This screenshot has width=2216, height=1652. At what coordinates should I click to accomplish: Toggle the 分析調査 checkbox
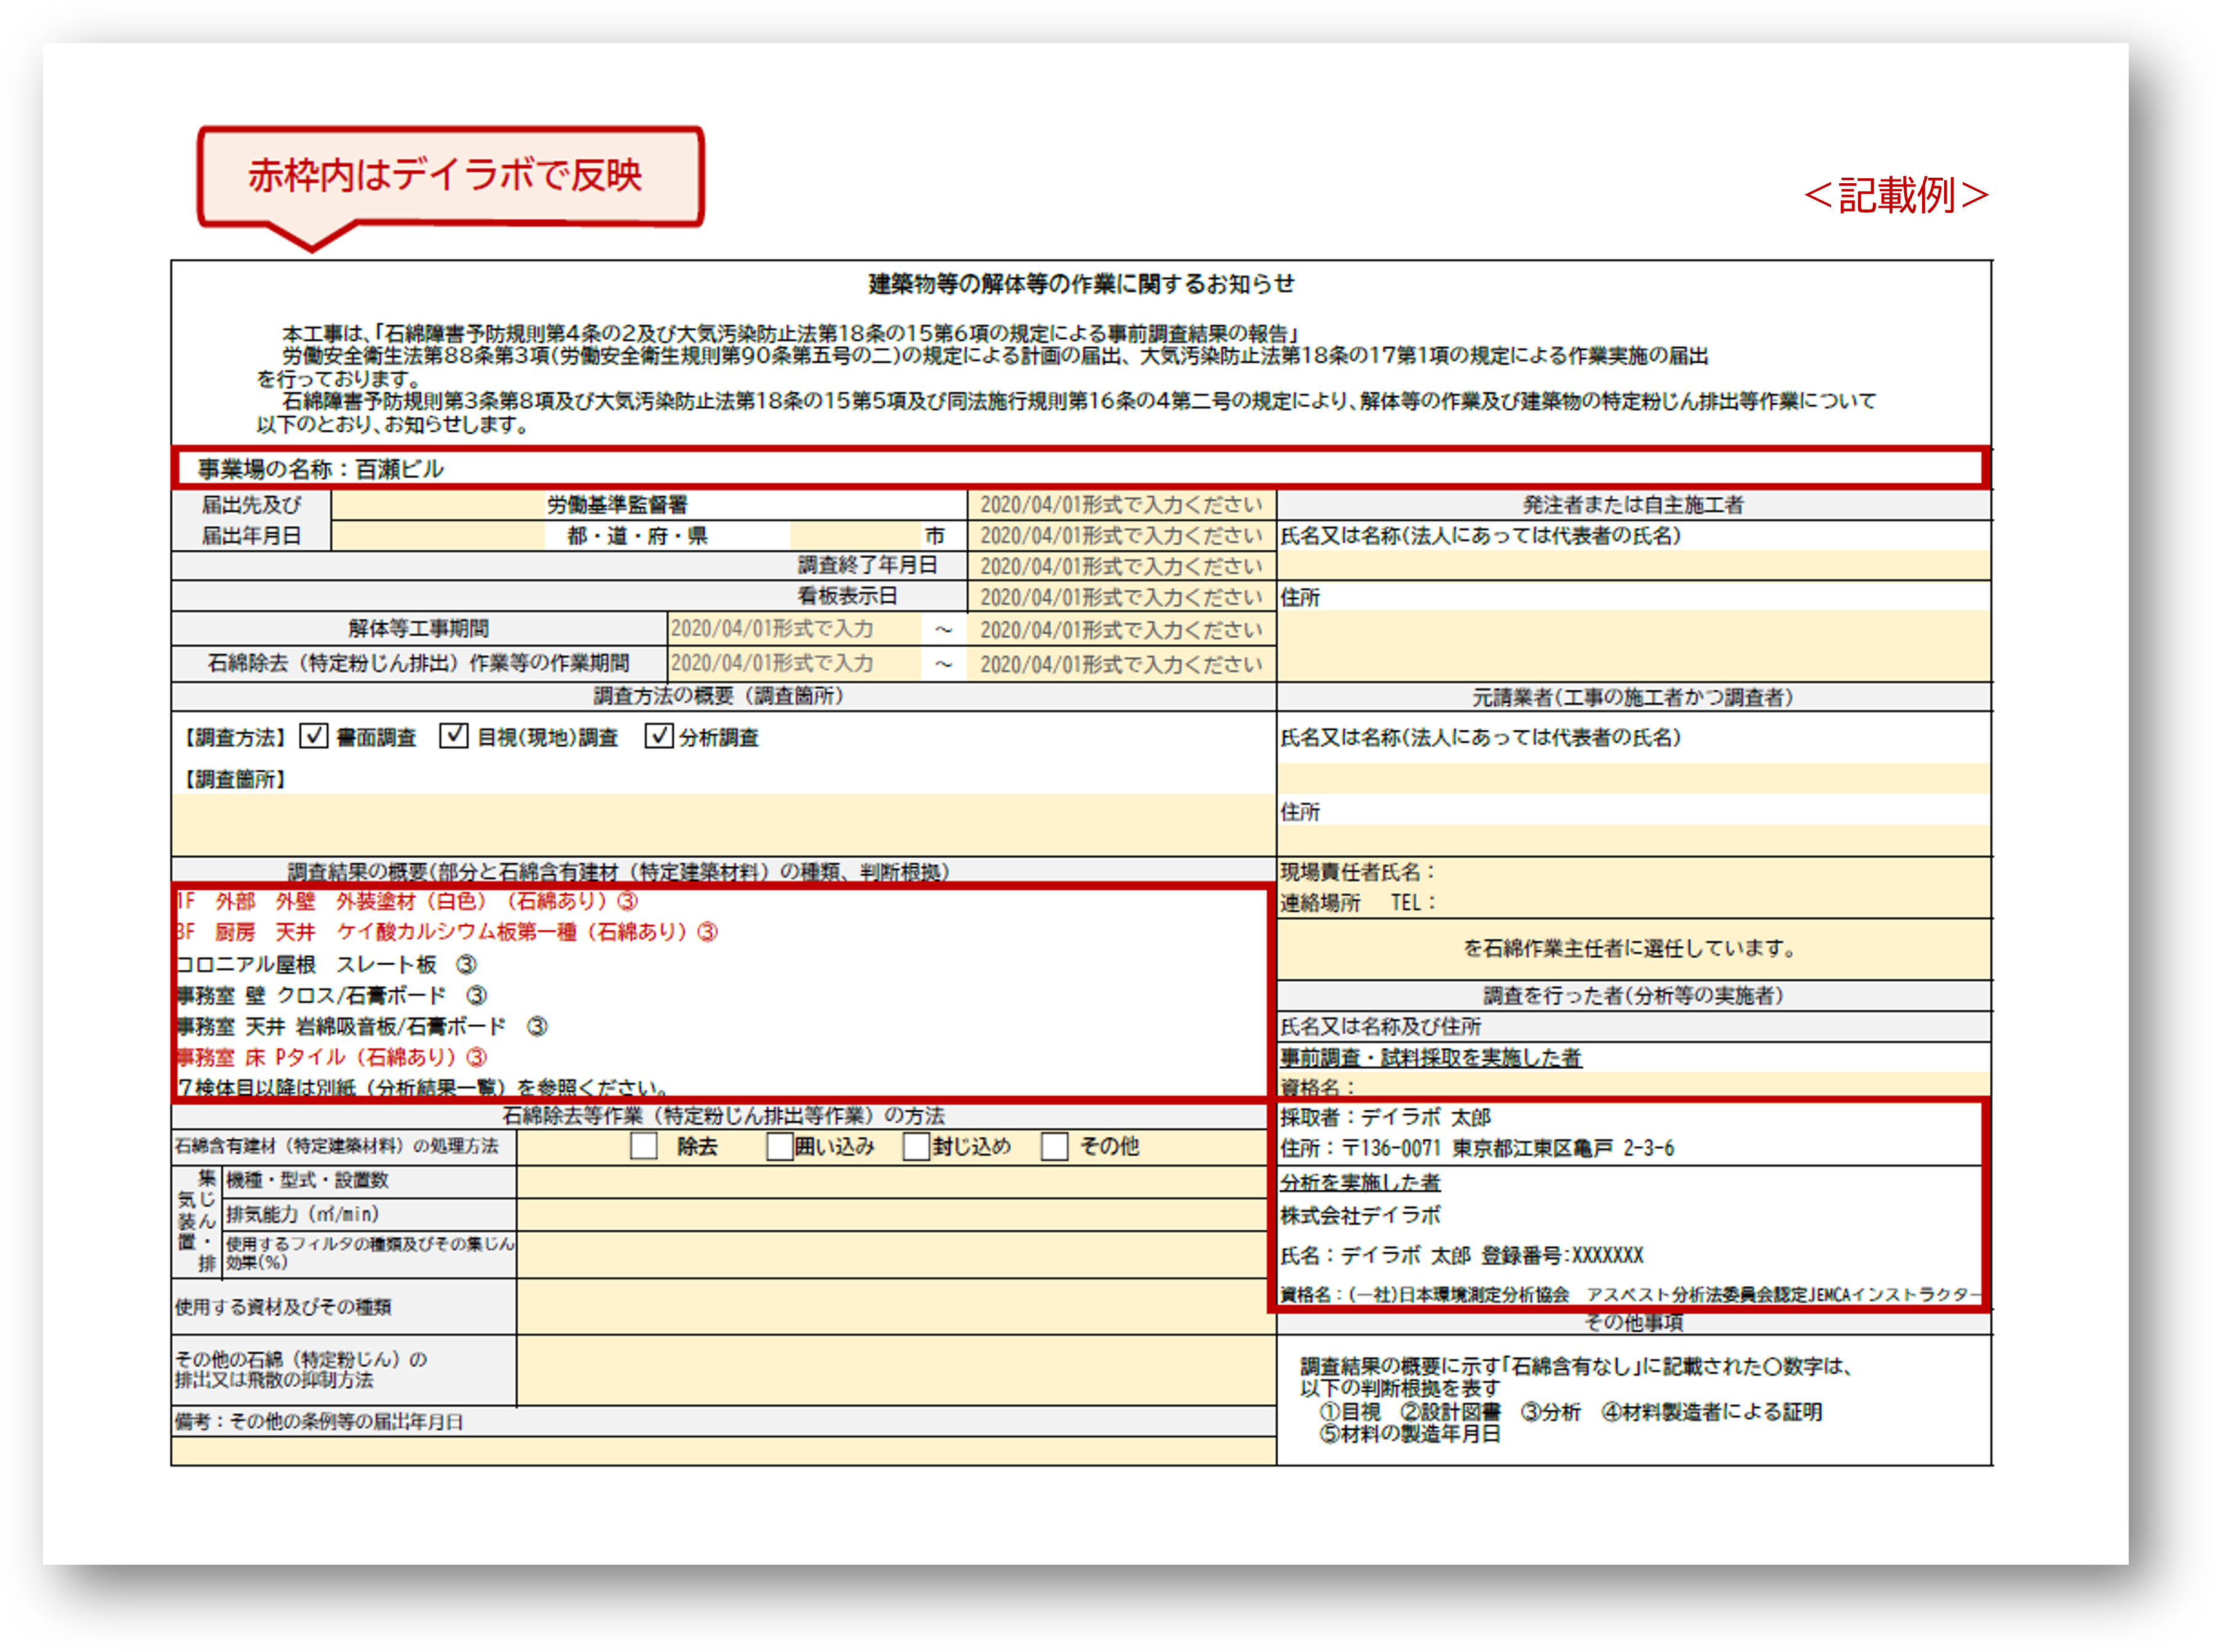[x=658, y=736]
